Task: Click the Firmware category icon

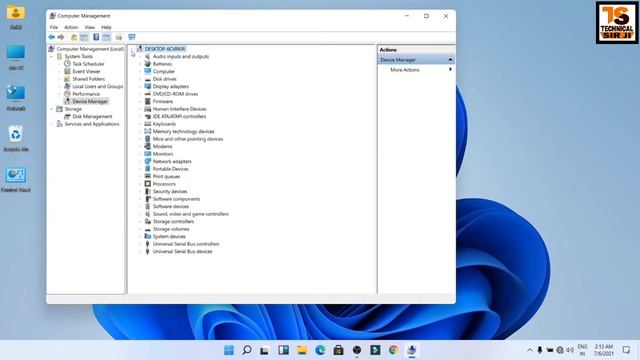Action: point(148,101)
